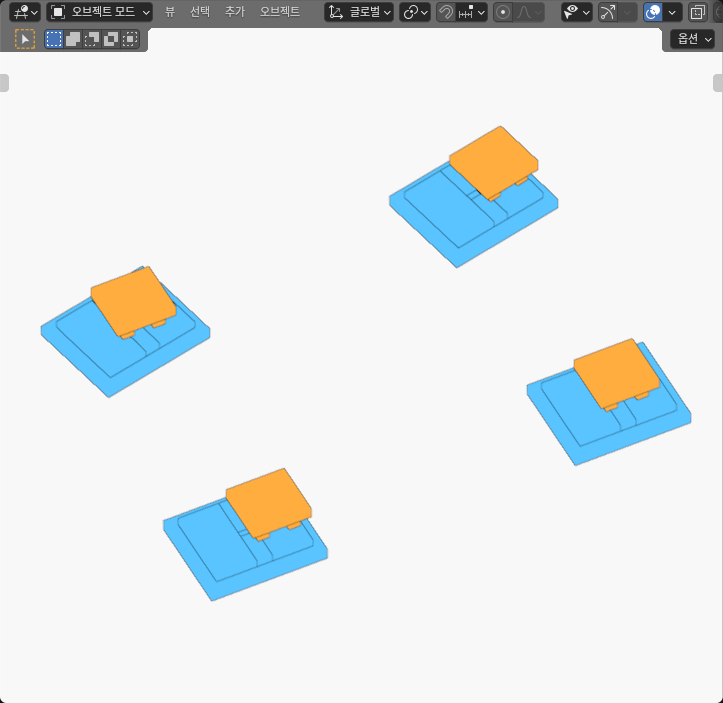723x703 pixels.
Task: Open selectability and visibility eye dropdown
Action: [577, 12]
